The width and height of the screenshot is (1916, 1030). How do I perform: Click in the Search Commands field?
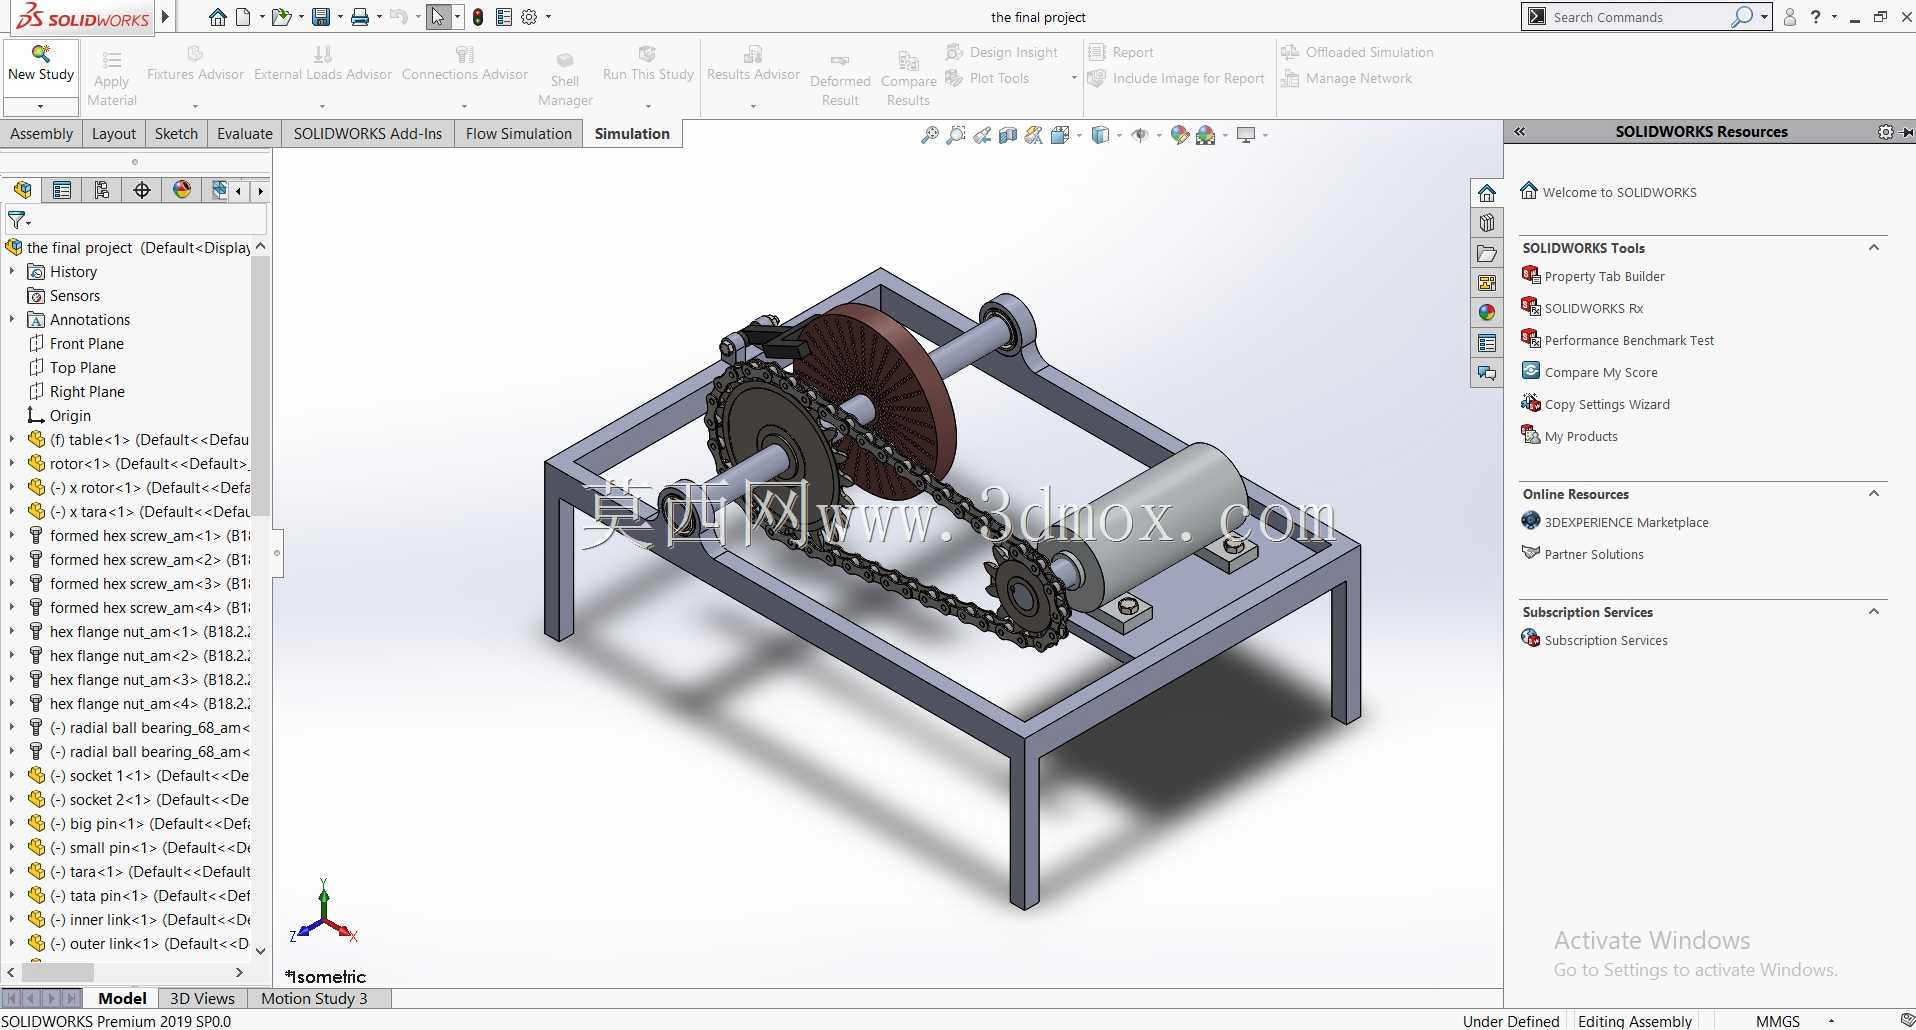pyautogui.click(x=1639, y=17)
